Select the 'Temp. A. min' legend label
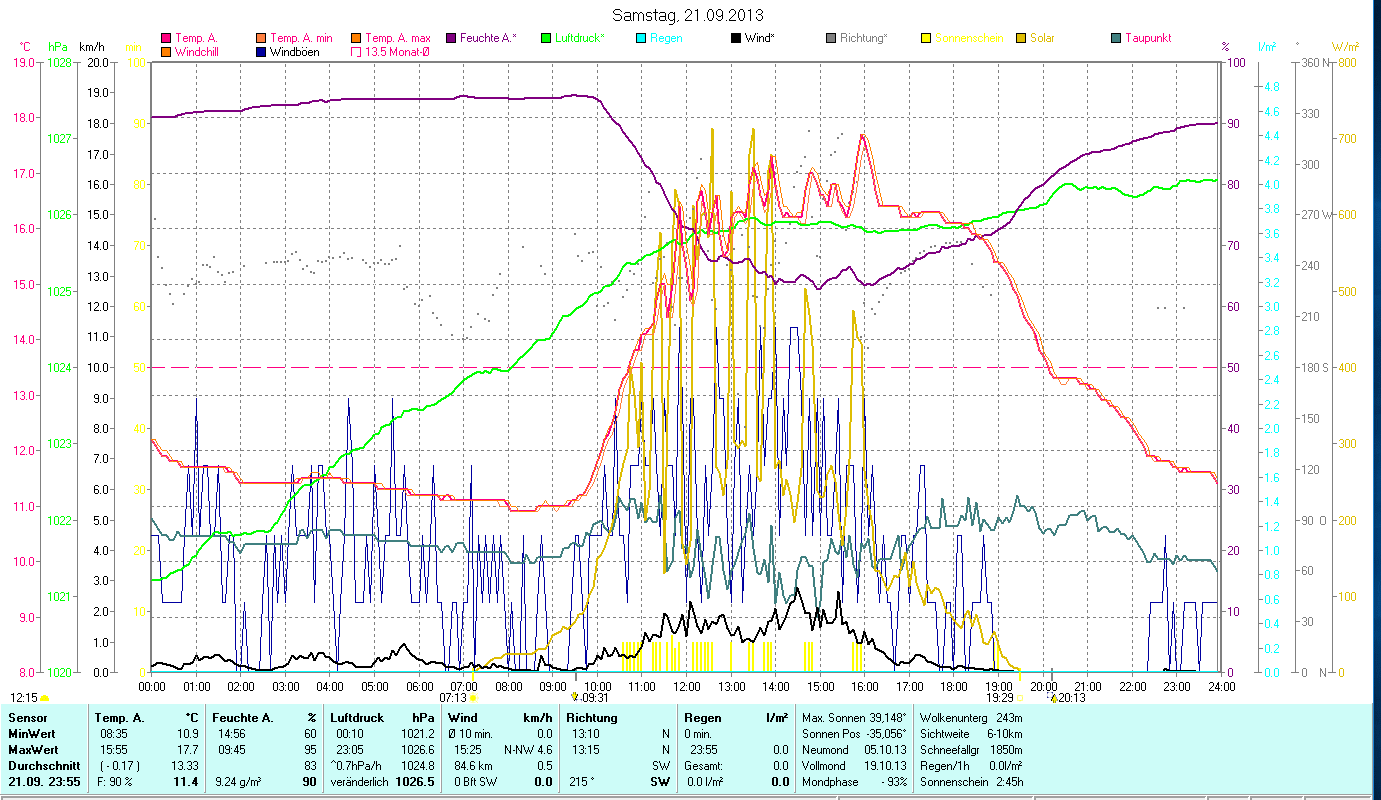This screenshot has height=800, width=1381. coord(301,39)
